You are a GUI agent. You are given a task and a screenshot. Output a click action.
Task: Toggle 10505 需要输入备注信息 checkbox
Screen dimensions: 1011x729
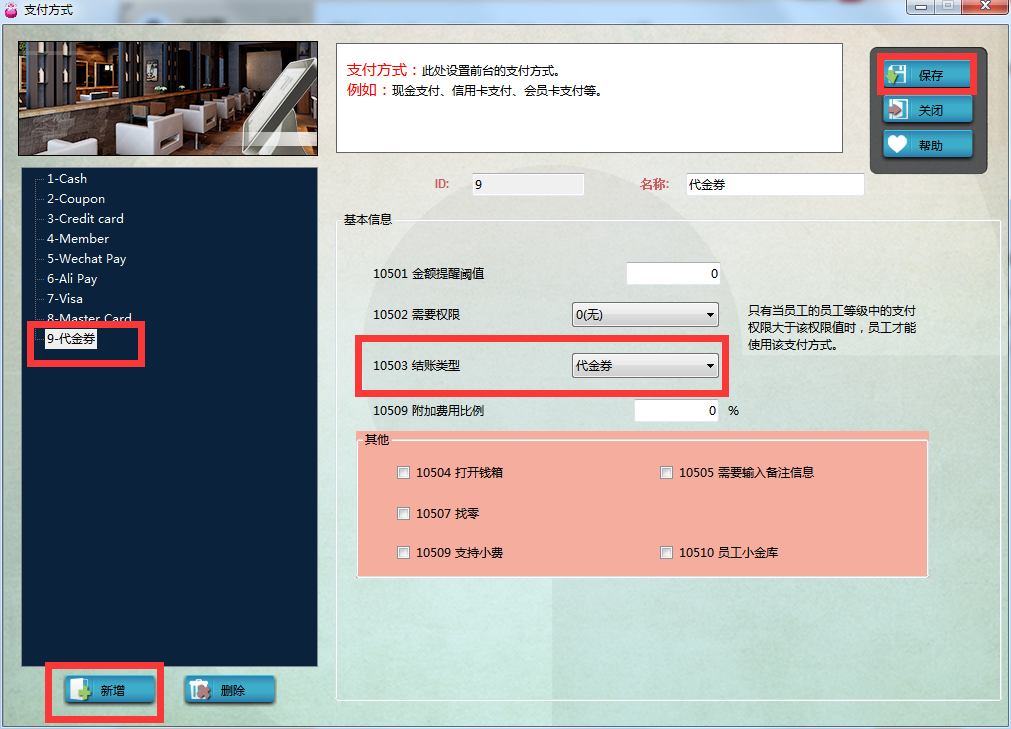(x=666, y=472)
